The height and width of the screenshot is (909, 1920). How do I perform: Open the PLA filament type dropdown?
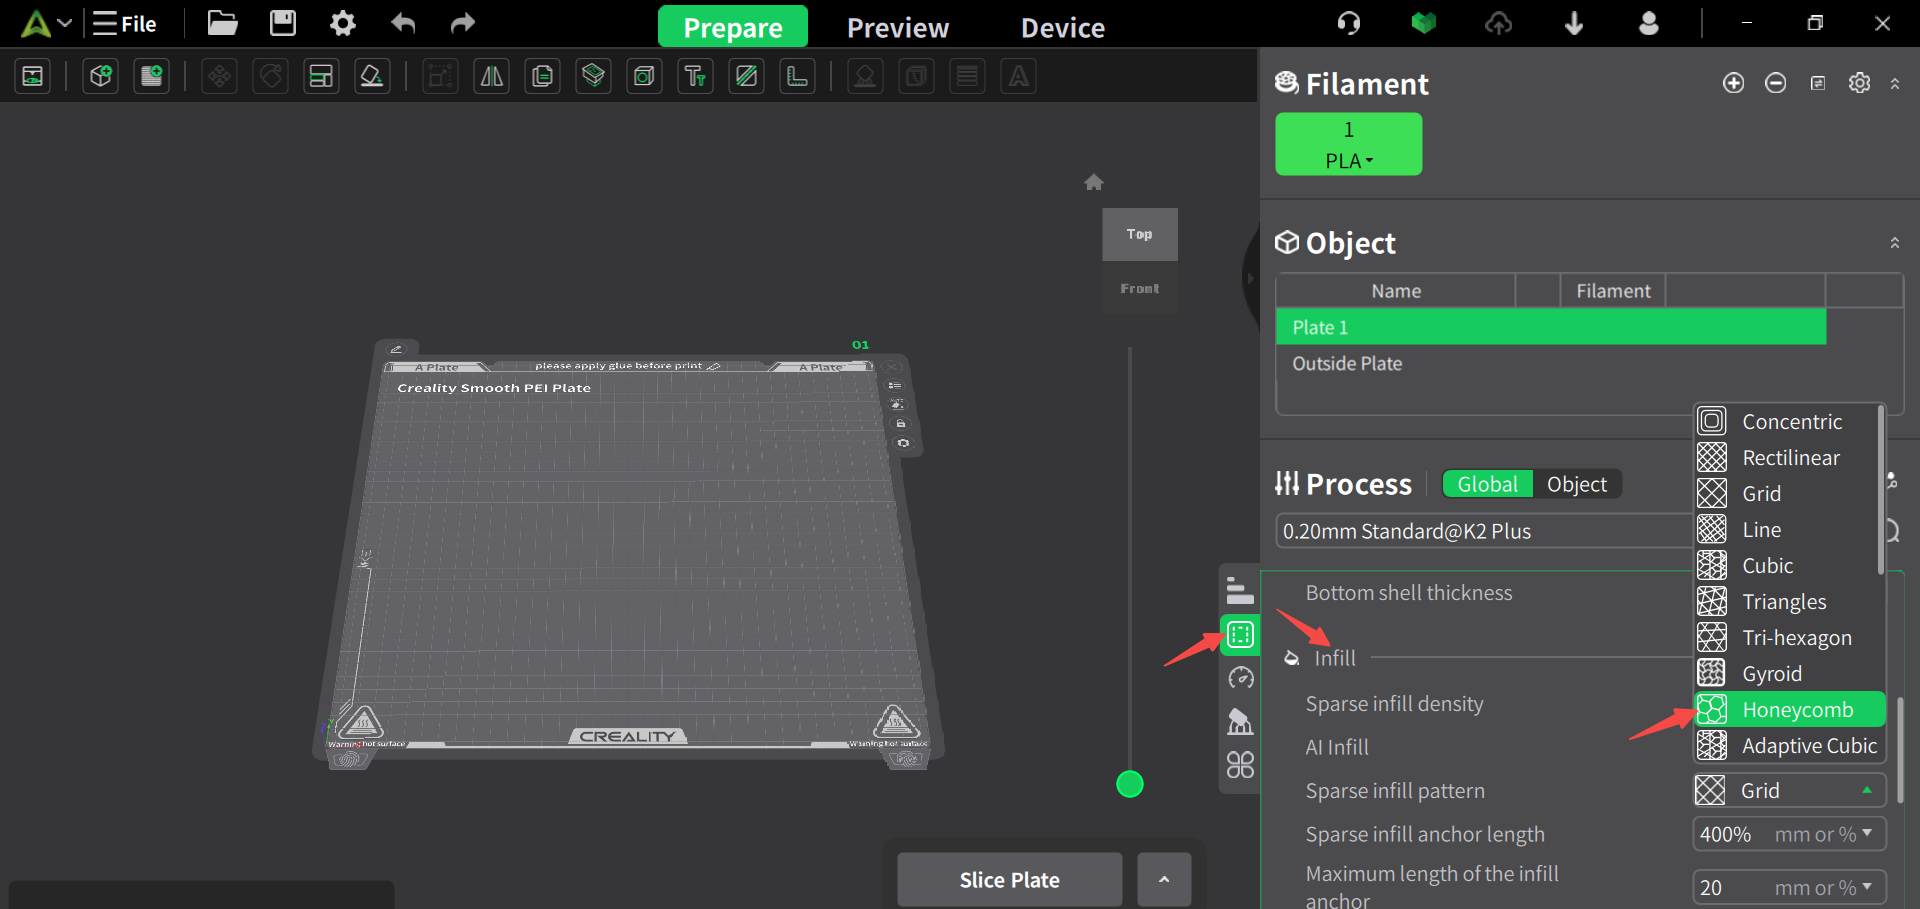[1348, 161]
